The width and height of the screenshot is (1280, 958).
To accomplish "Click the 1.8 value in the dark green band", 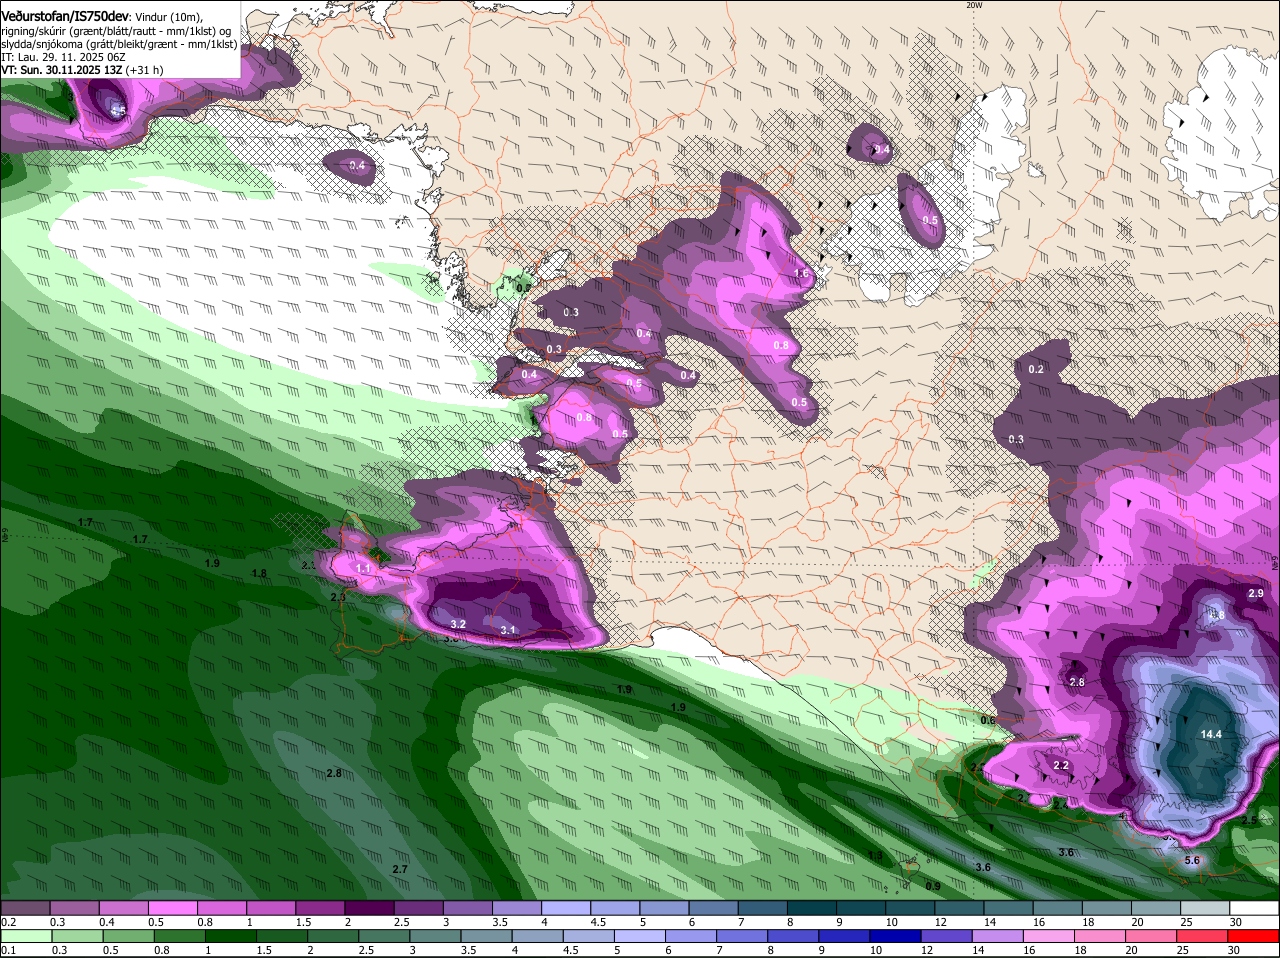I will tap(259, 574).
